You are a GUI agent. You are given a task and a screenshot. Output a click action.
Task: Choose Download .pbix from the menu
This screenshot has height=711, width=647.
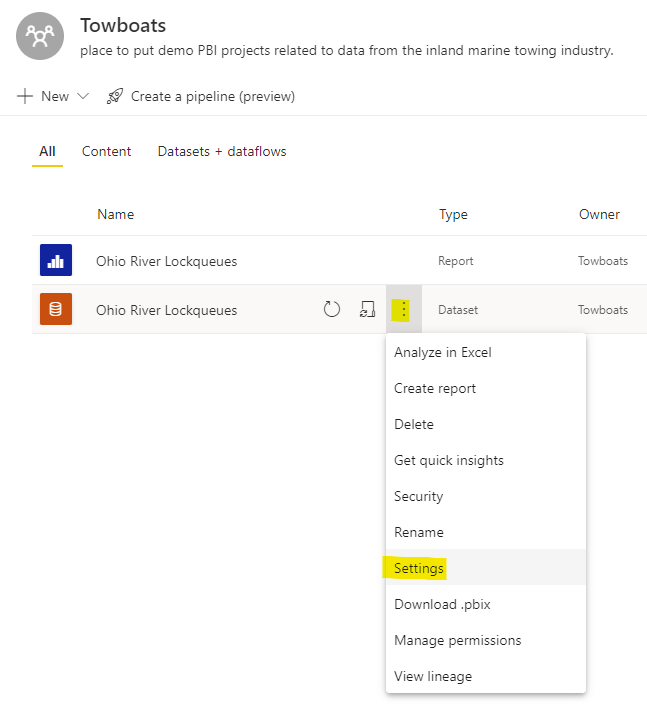click(x=442, y=604)
